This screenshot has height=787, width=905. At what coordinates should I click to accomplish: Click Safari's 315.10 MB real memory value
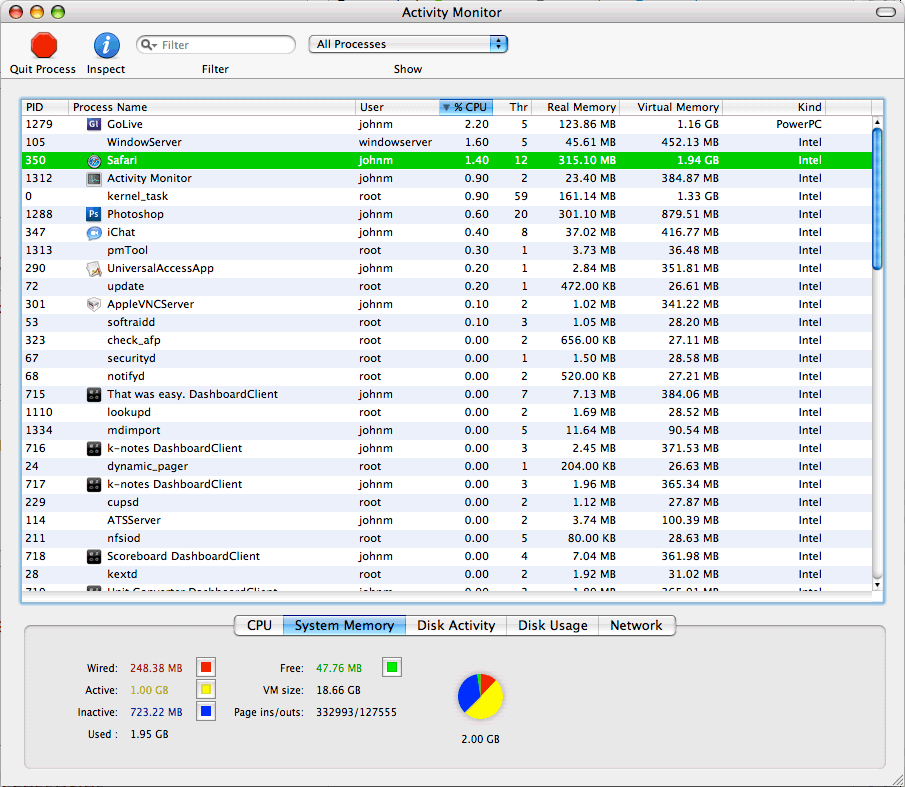coord(586,160)
